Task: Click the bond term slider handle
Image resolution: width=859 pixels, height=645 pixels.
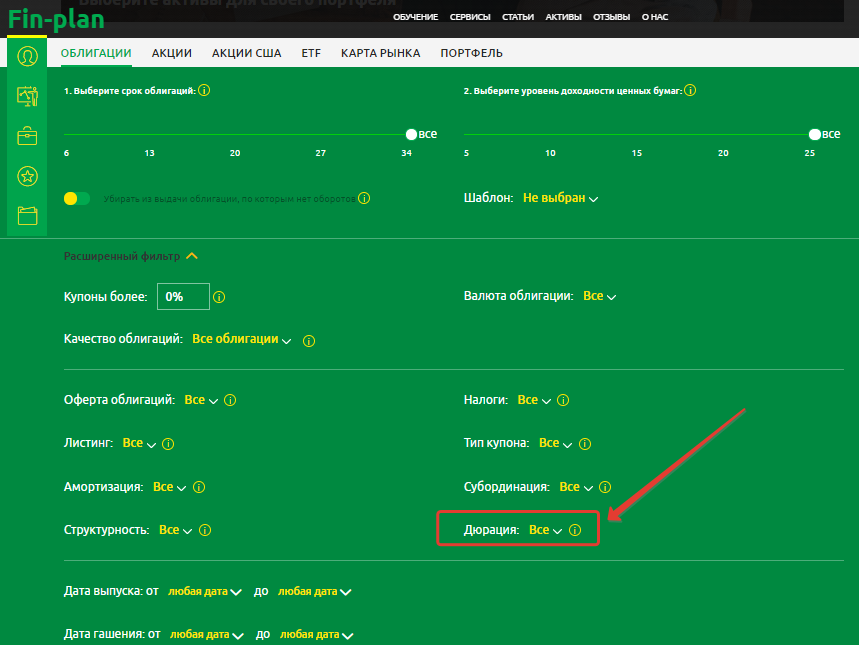Action: 411,134
